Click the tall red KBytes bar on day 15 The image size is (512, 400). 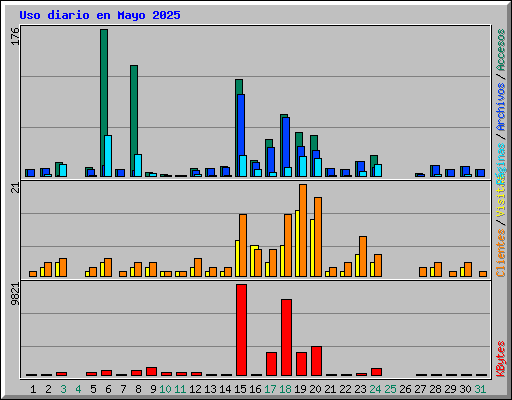point(241,330)
